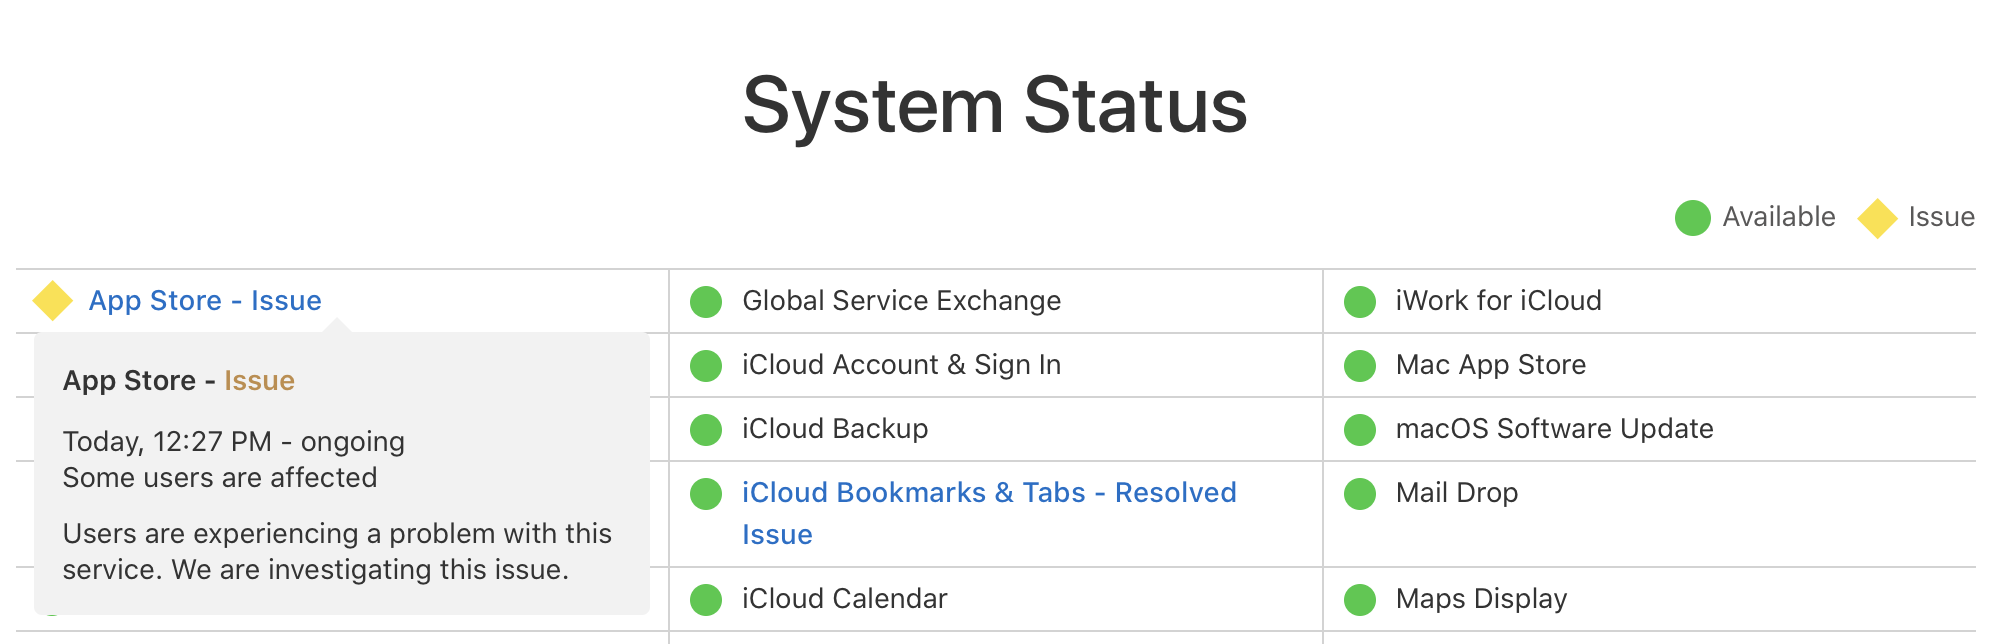Click green dot beside iCloud Bookmarks & Tabs
This screenshot has height=644, width=2006.
pos(706,493)
